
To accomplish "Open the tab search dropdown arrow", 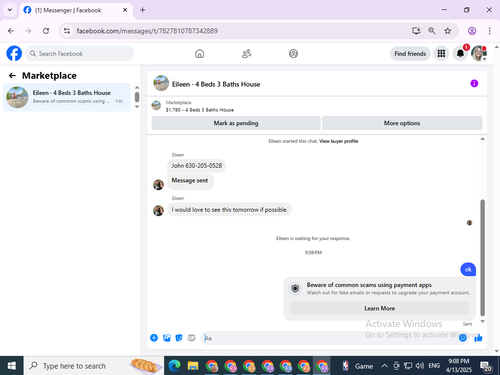I will click(10, 10).
